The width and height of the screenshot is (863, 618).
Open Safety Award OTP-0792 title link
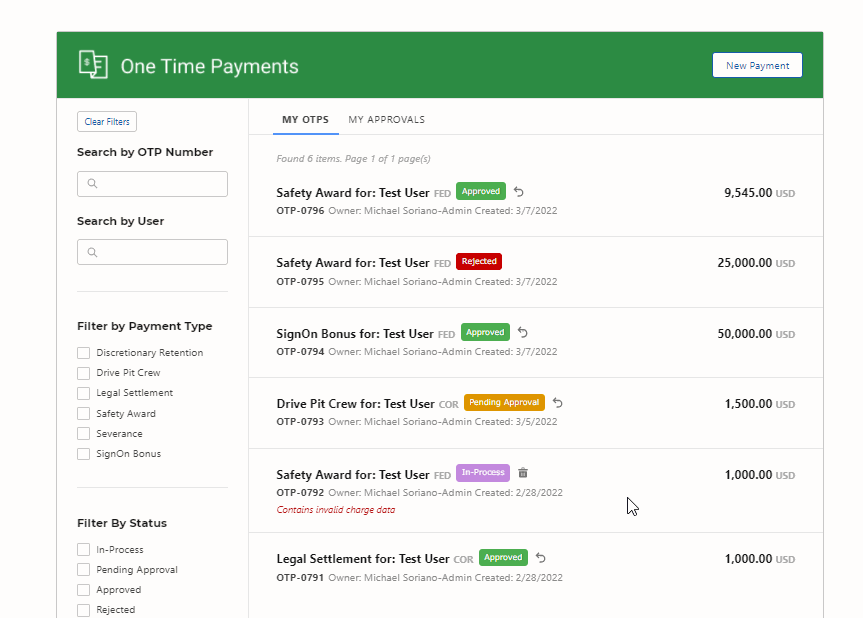point(353,474)
